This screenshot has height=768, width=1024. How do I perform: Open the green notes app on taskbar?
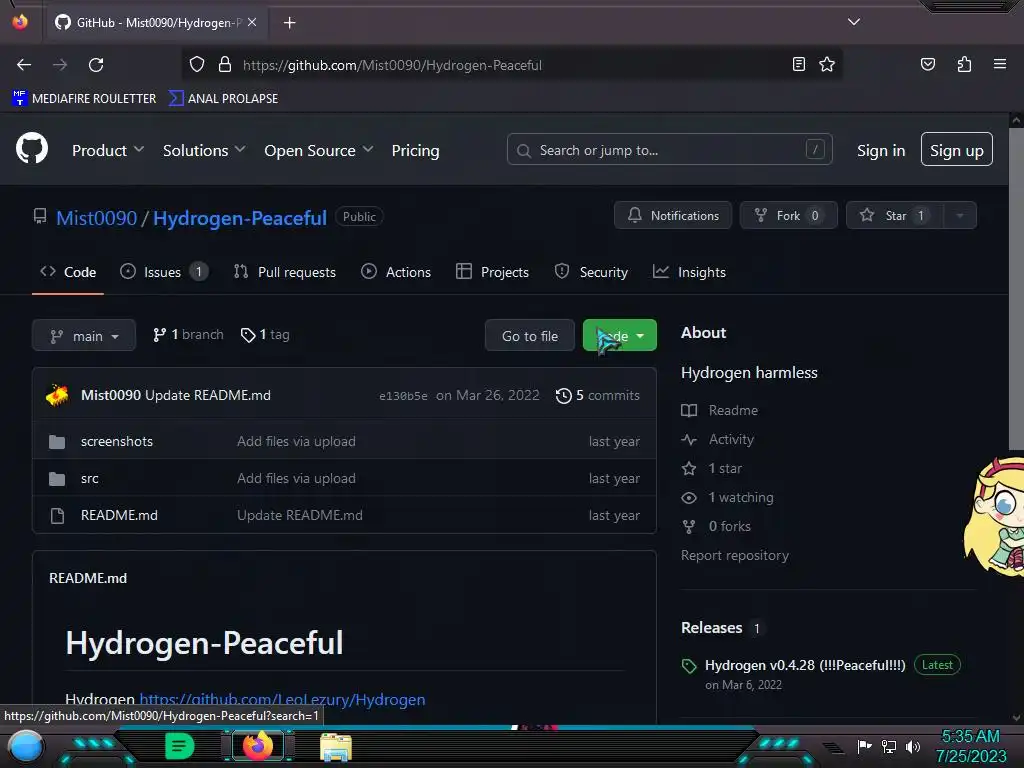point(179,746)
